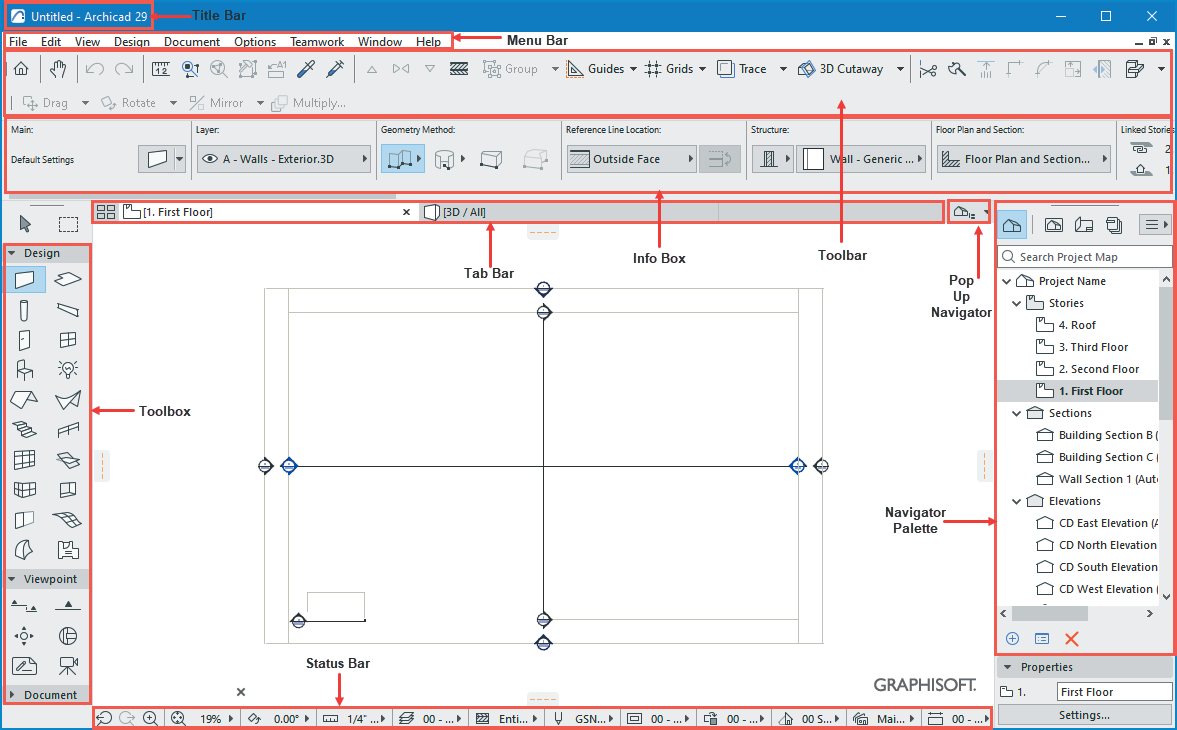Image resolution: width=1177 pixels, height=730 pixels.
Task: Select the Window tool
Action: click(68, 340)
